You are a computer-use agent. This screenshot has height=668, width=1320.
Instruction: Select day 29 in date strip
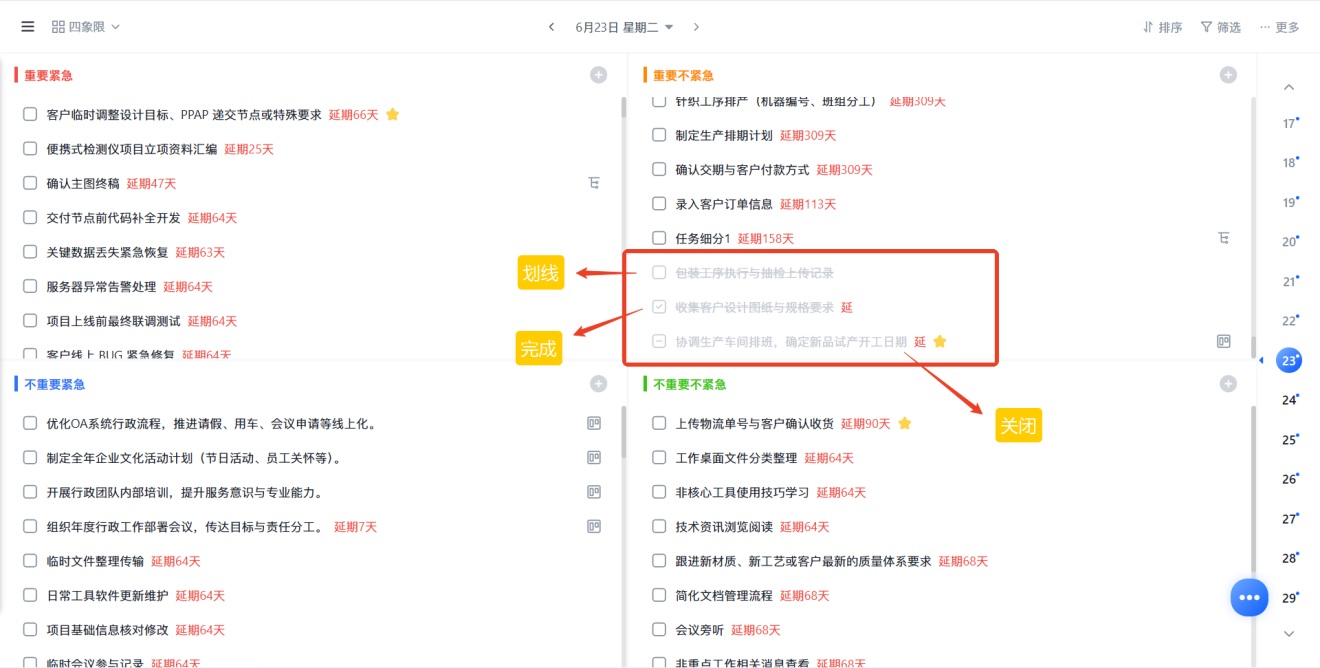[1289, 598]
